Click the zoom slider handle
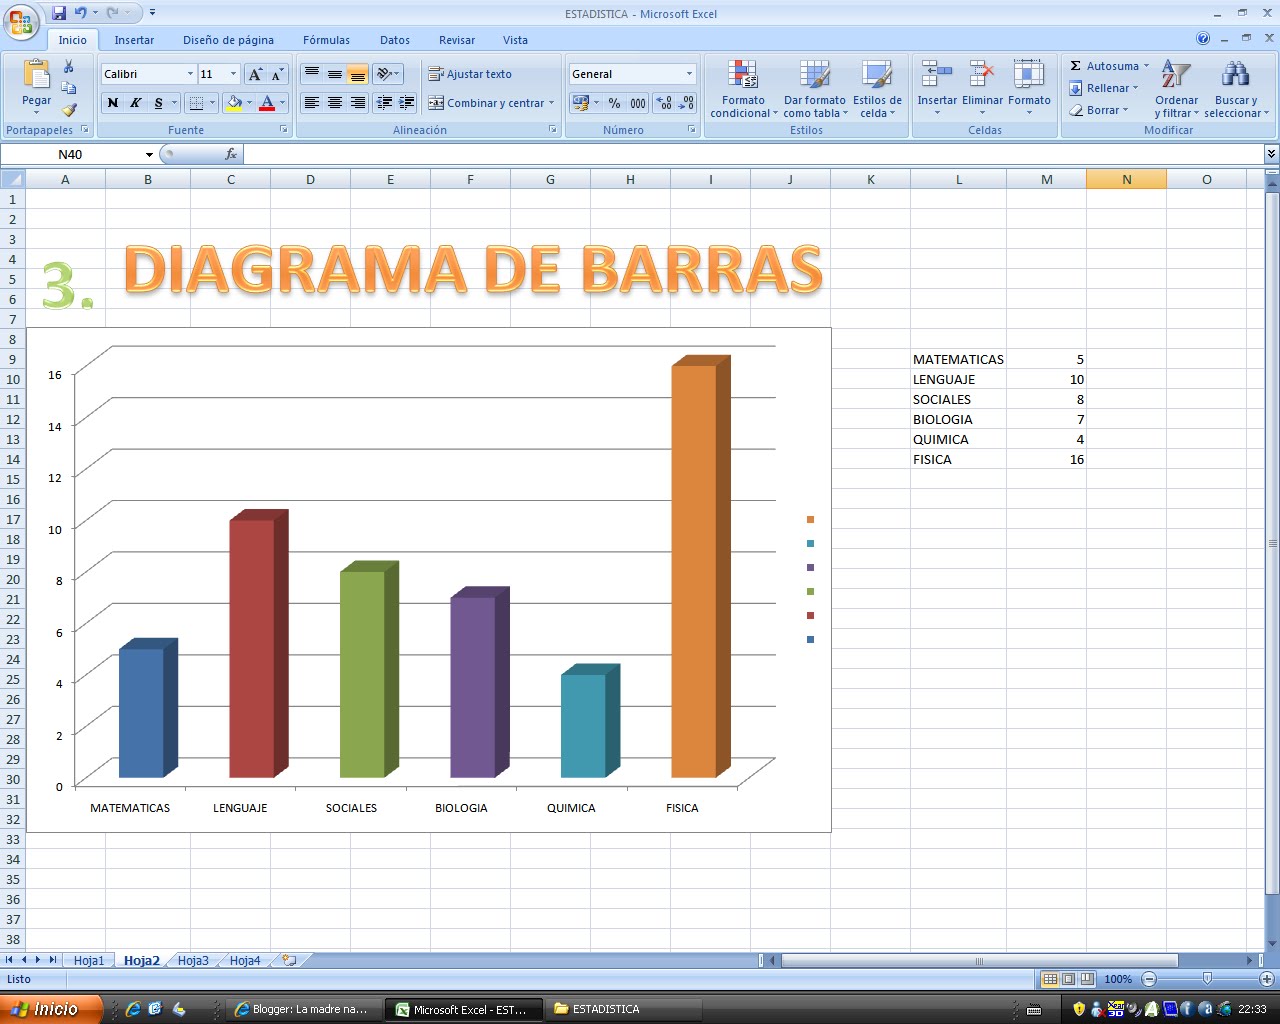The image size is (1280, 1024). click(x=1207, y=979)
